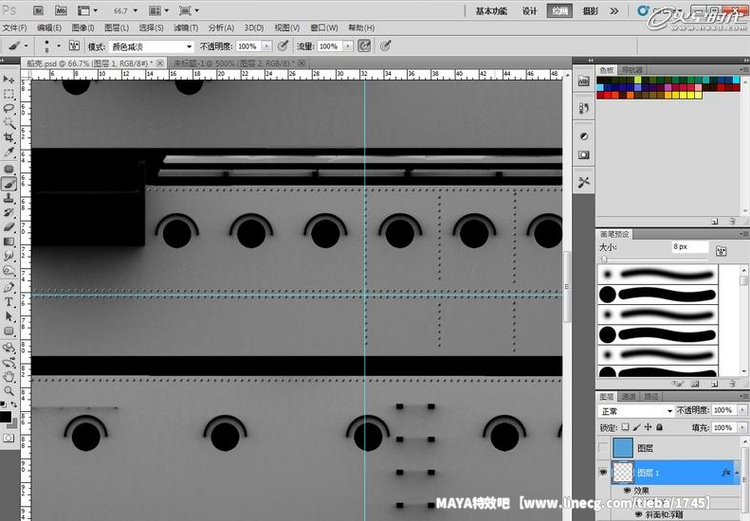Pick the cyan swatch at the start of the second swatches row
750x521 pixels.
coord(600,88)
